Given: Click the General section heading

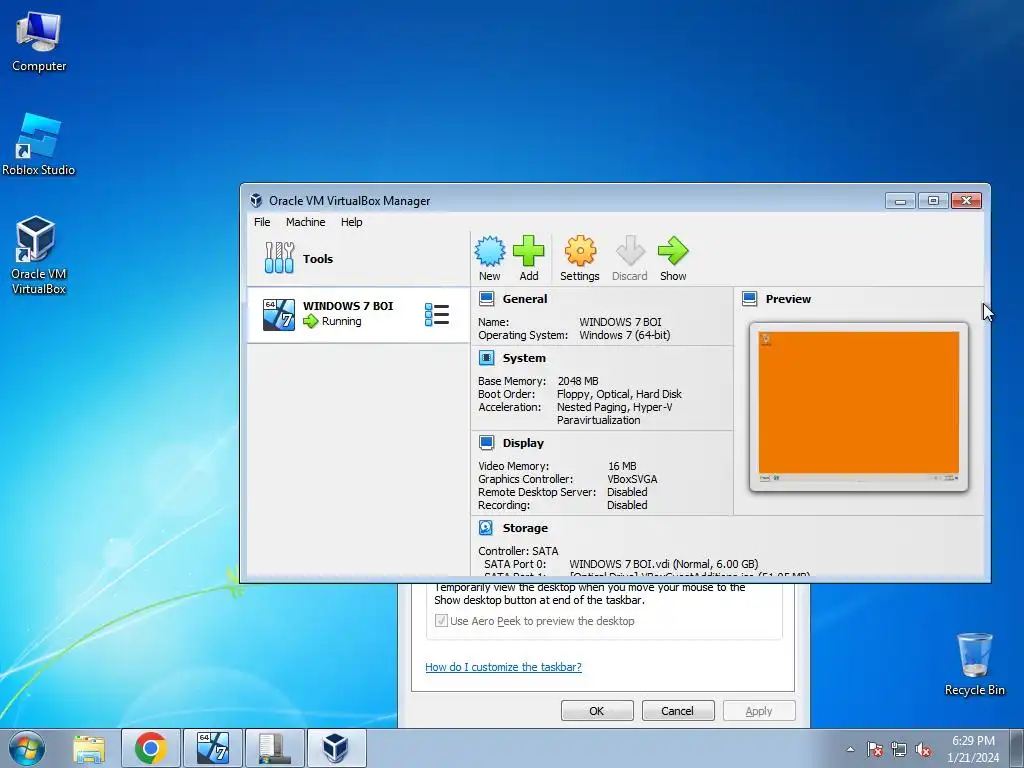Looking at the screenshot, I should click(525, 299).
